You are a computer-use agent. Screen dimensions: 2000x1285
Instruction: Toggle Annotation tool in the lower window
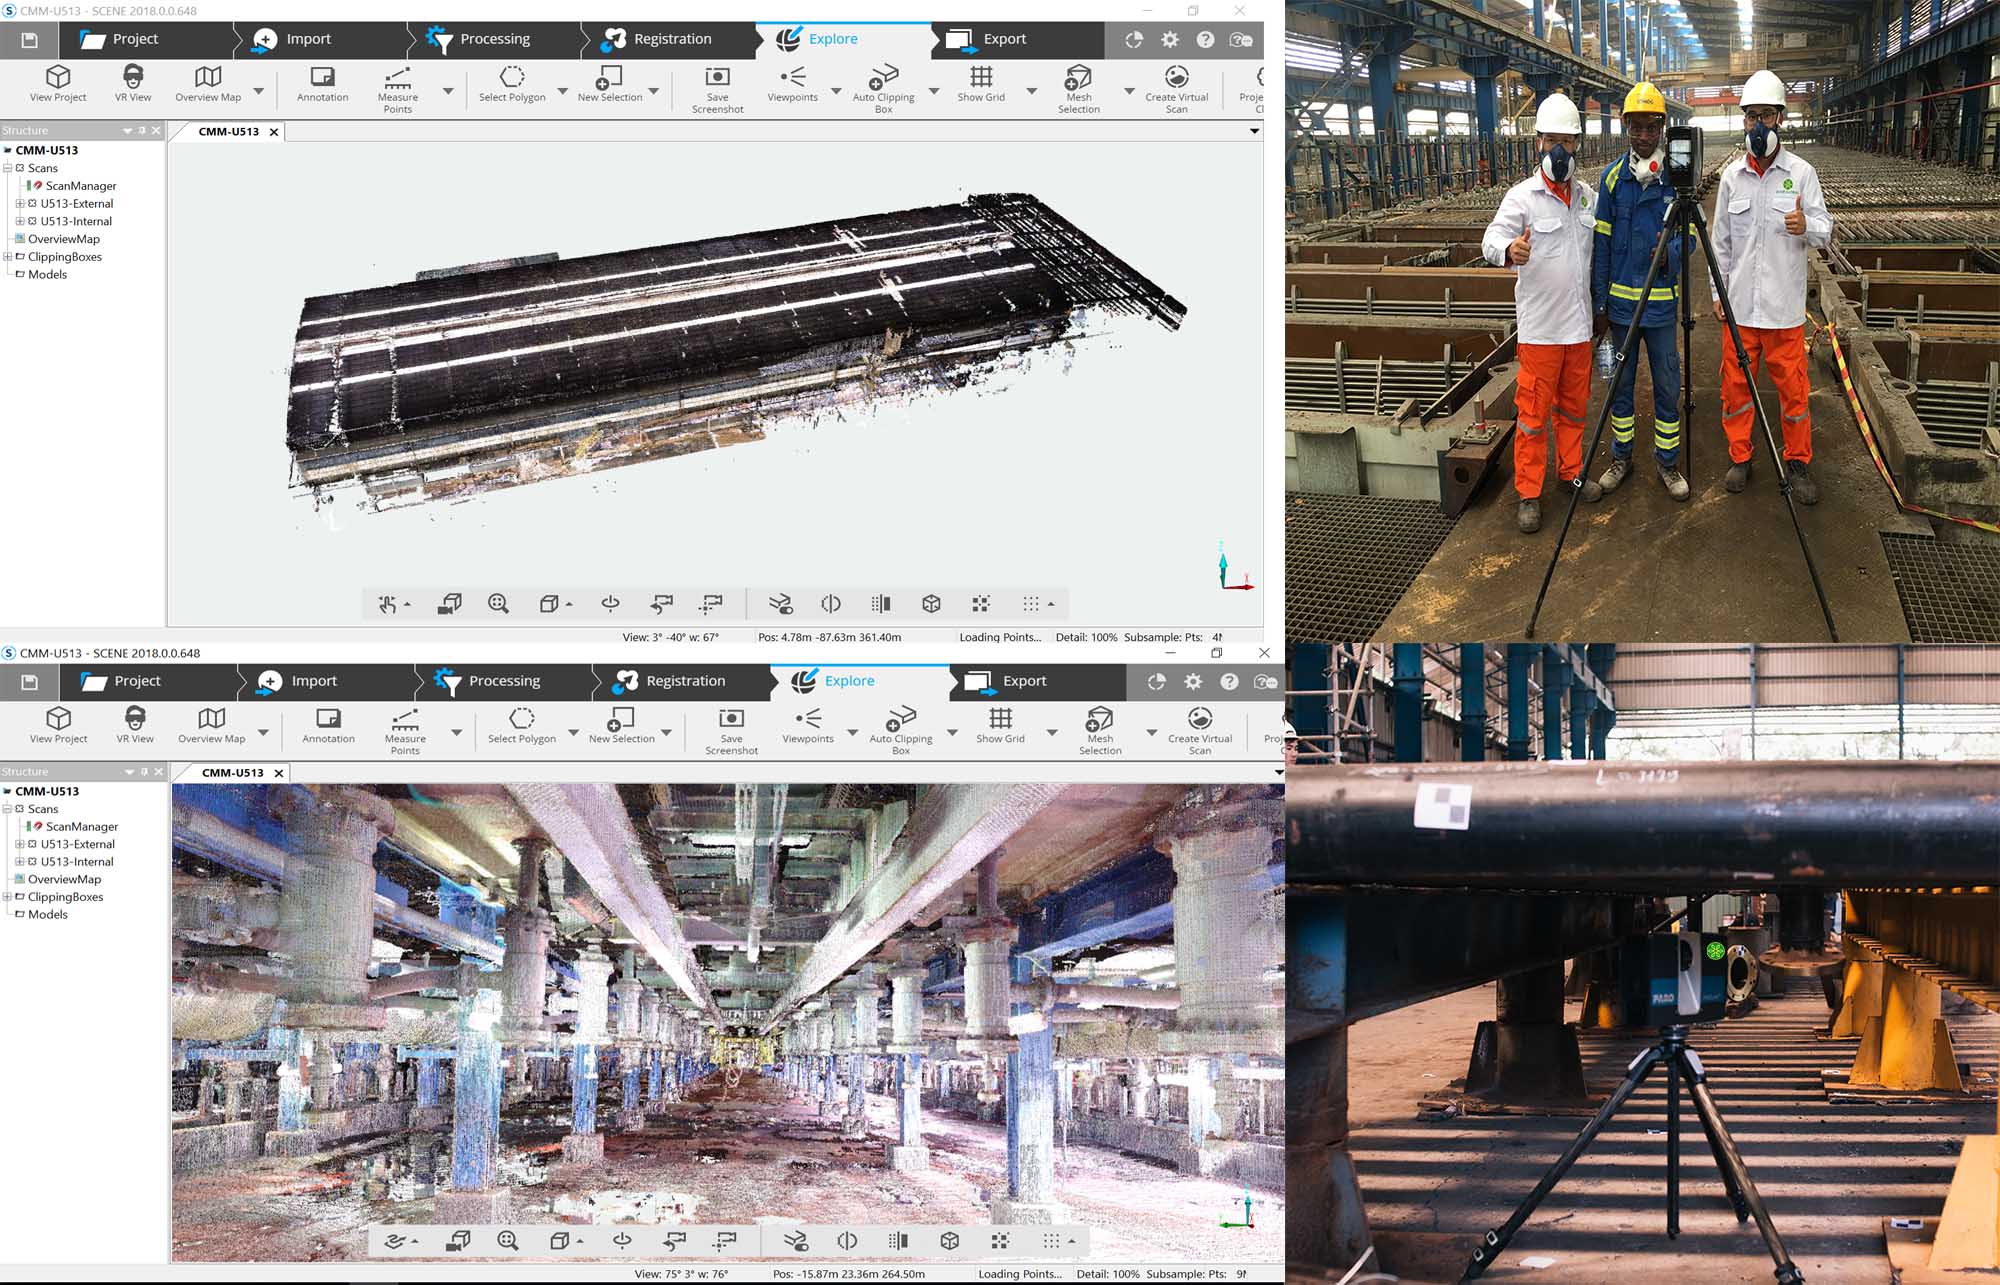click(328, 720)
